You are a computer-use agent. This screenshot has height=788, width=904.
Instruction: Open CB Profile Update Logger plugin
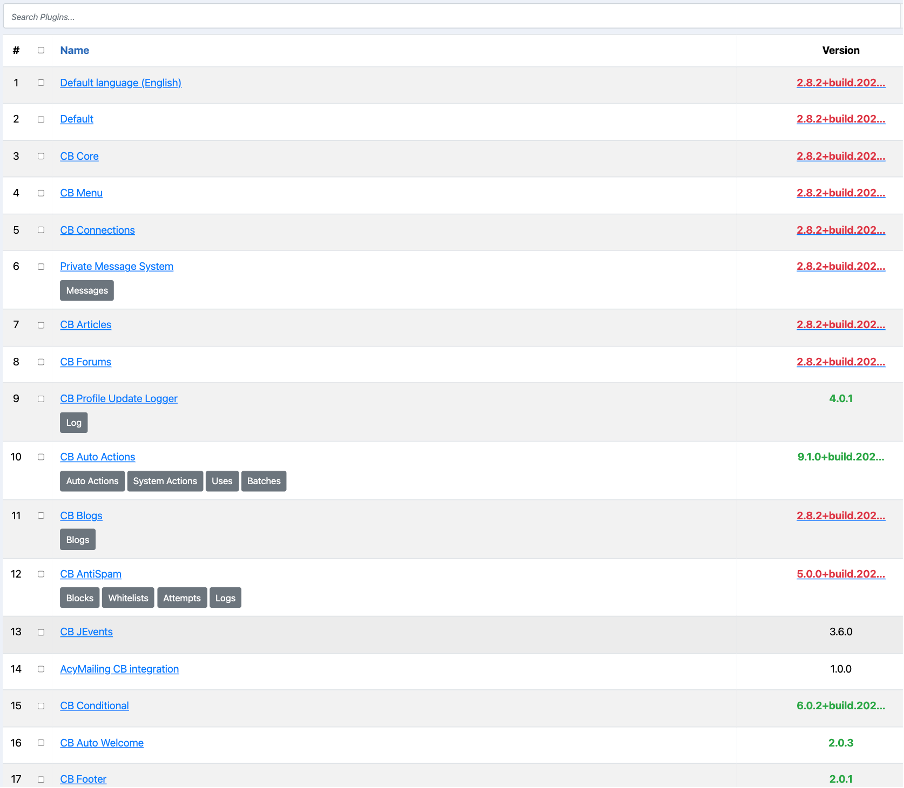click(x=119, y=398)
